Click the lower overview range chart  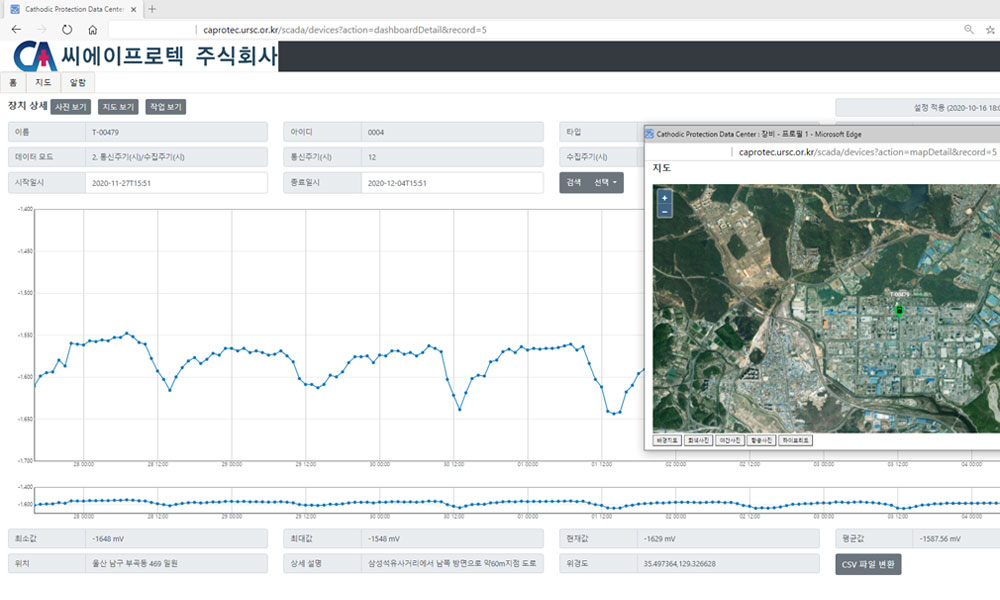click(x=517, y=501)
